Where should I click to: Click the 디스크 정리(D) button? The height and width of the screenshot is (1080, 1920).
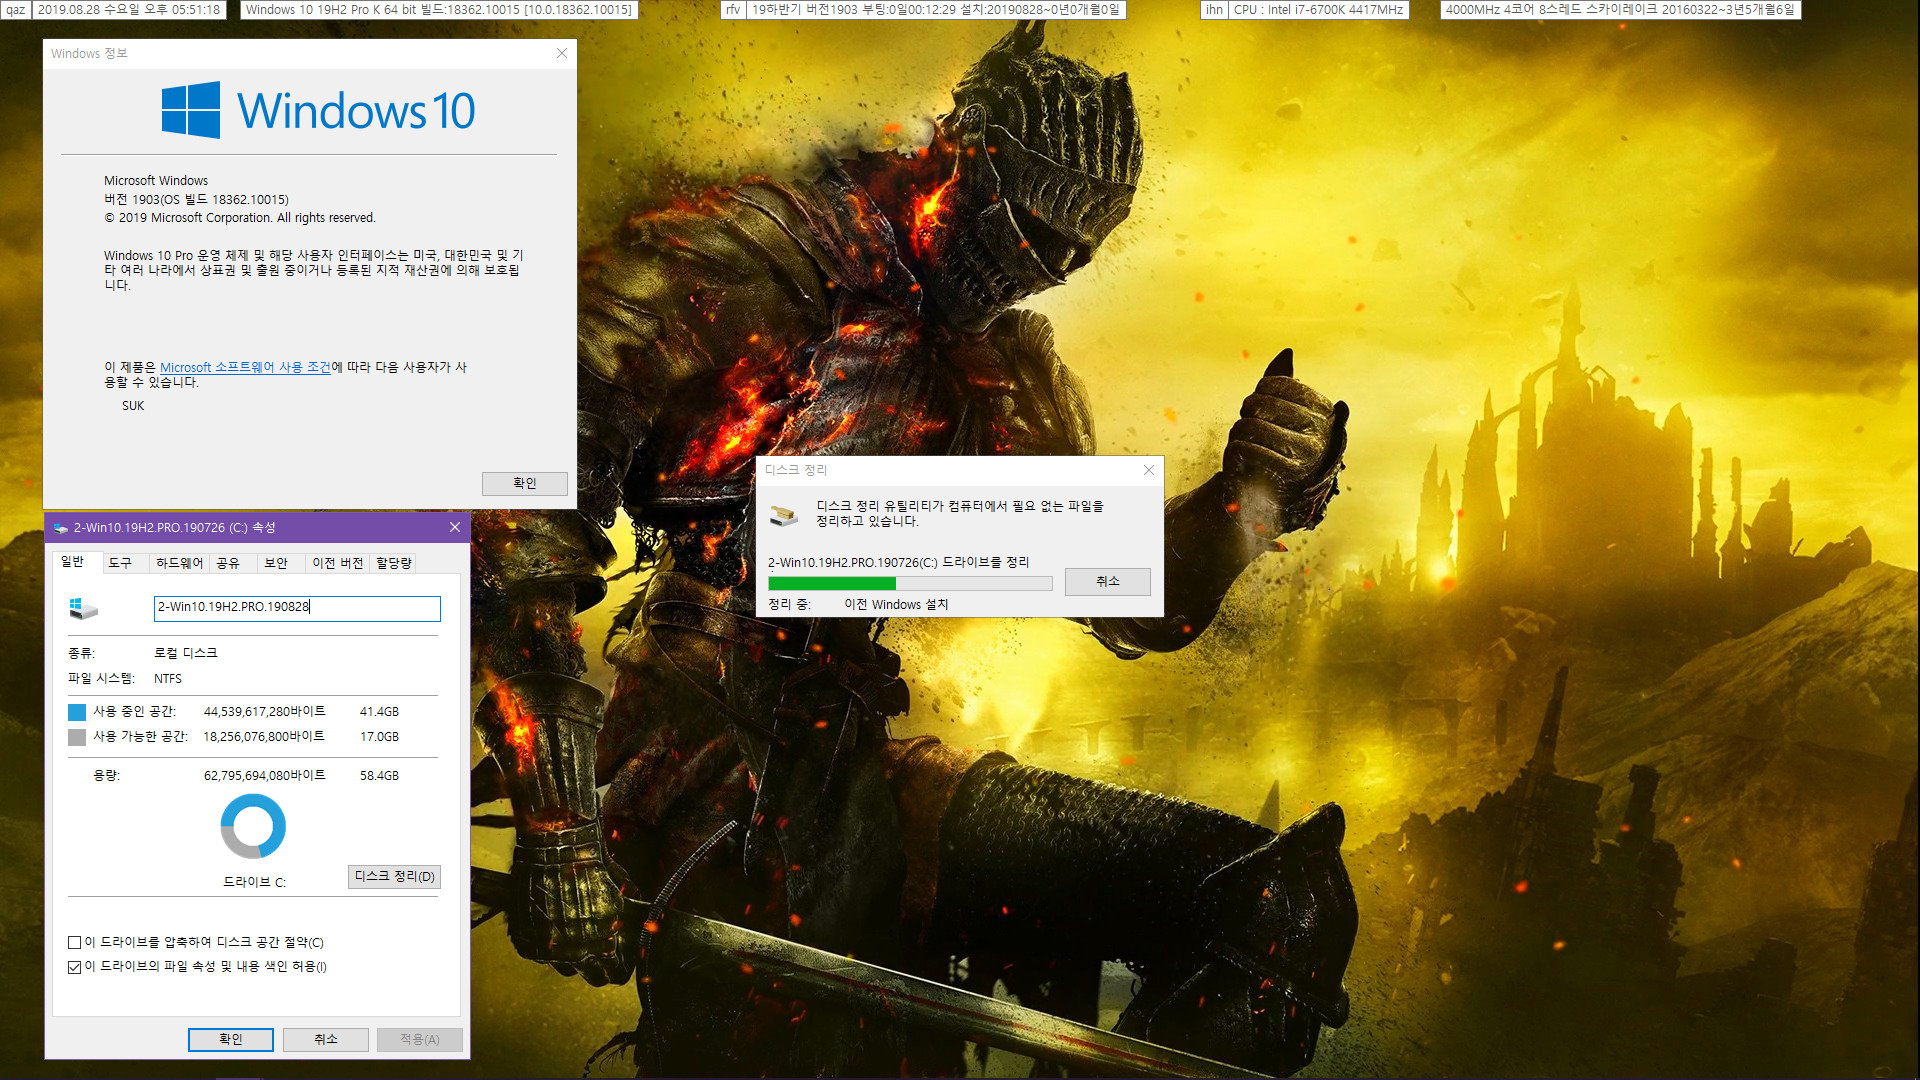click(395, 876)
